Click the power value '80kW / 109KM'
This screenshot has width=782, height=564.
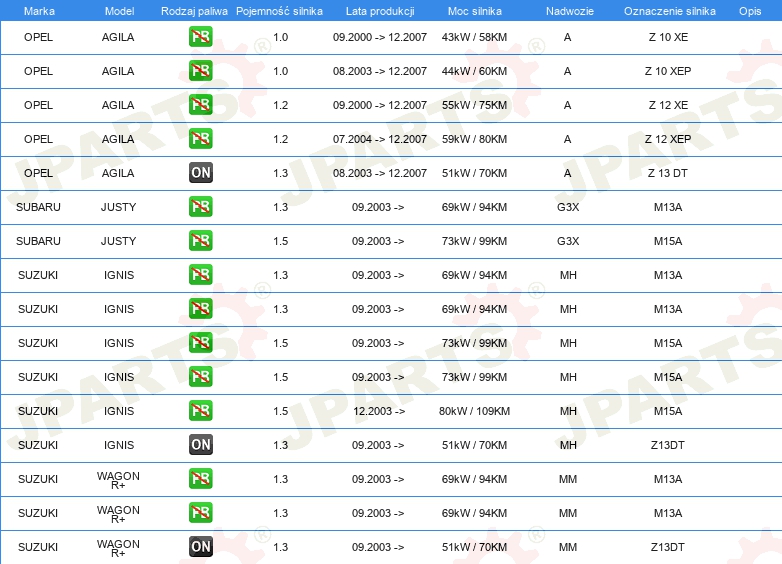pyautogui.click(x=474, y=411)
